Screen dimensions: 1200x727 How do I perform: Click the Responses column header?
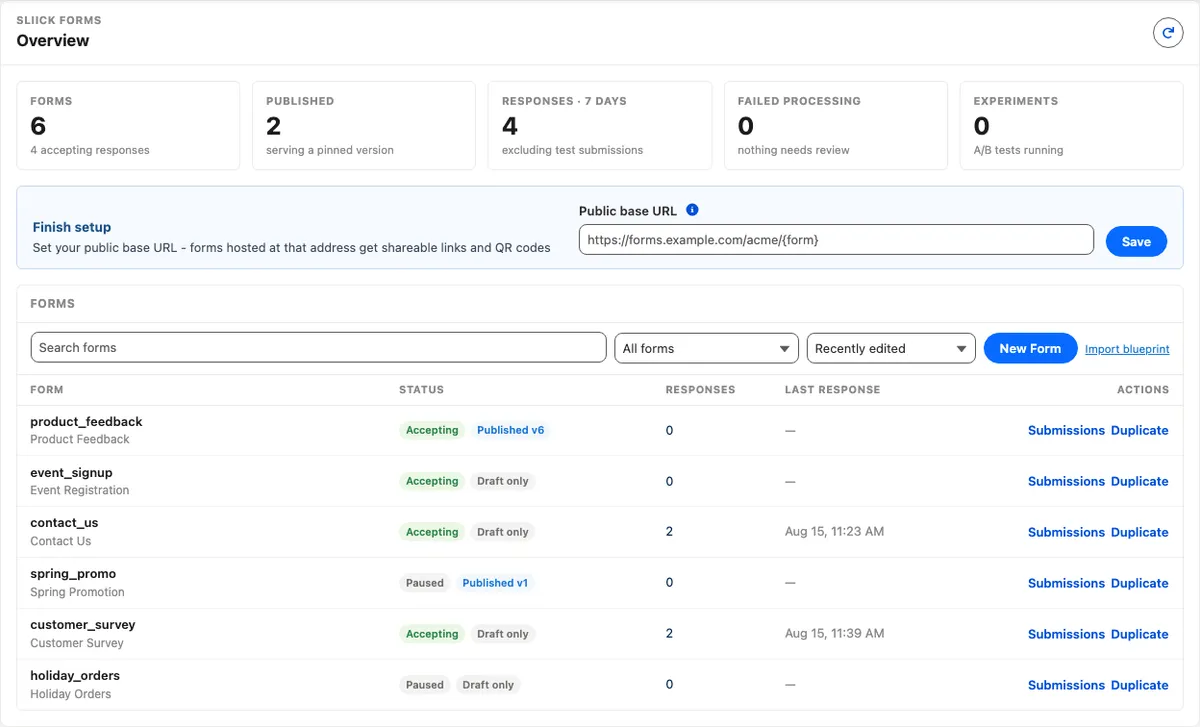tap(700, 390)
